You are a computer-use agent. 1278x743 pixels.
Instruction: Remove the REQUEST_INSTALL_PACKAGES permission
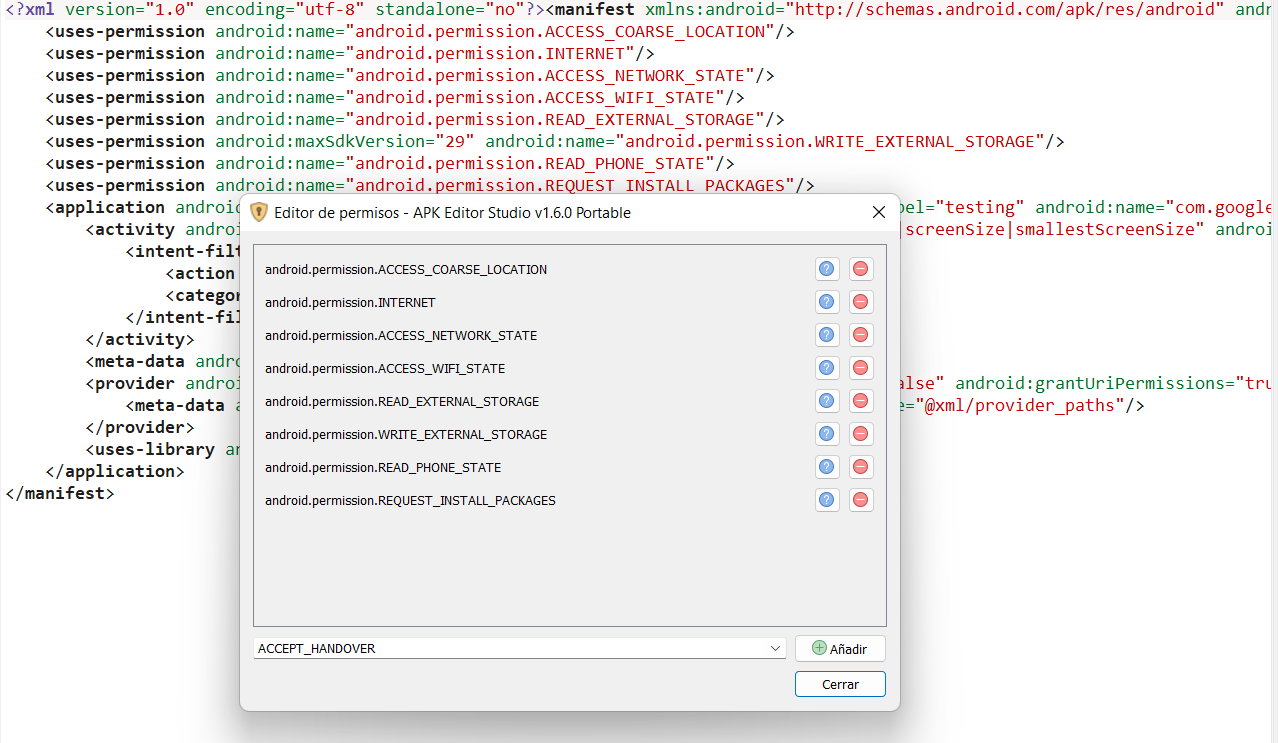tap(860, 500)
